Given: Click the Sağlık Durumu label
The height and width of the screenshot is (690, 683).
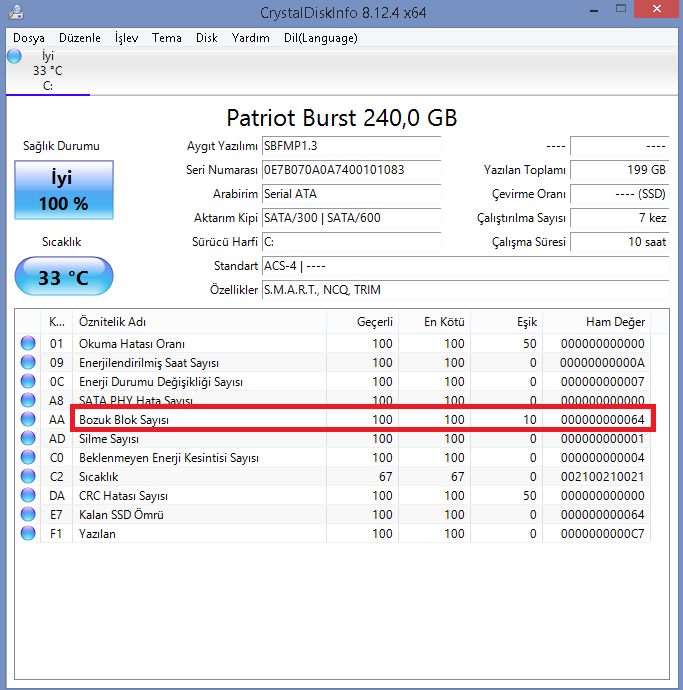Looking at the screenshot, I should pos(61,146).
